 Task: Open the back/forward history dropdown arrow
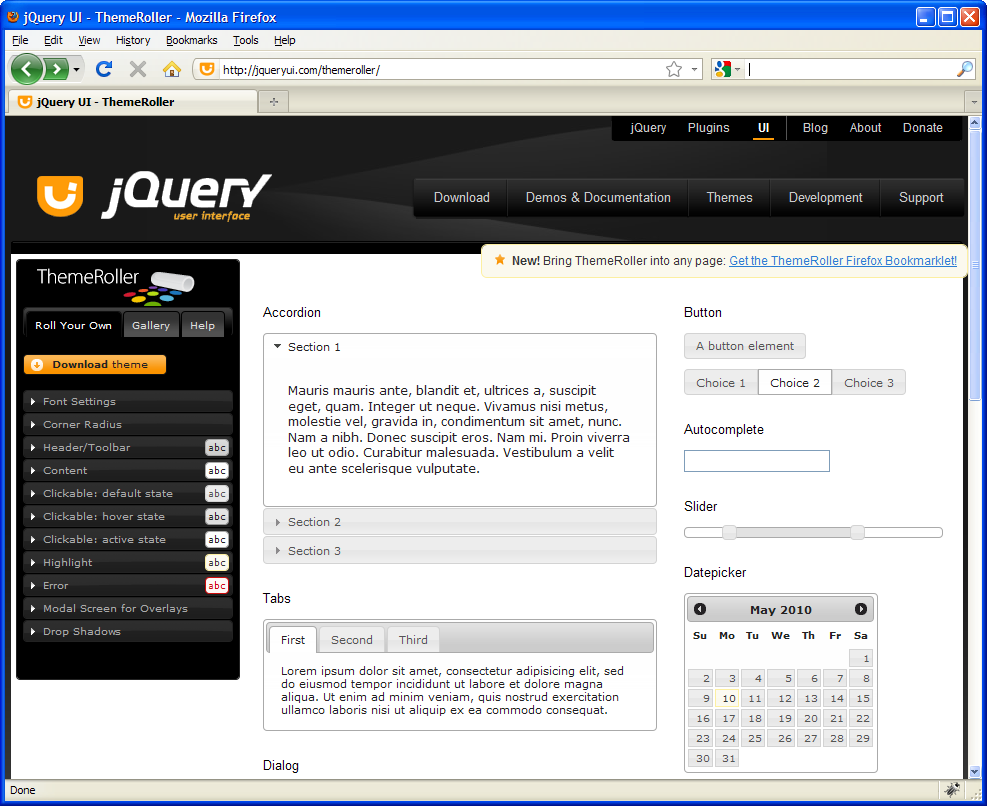76,69
